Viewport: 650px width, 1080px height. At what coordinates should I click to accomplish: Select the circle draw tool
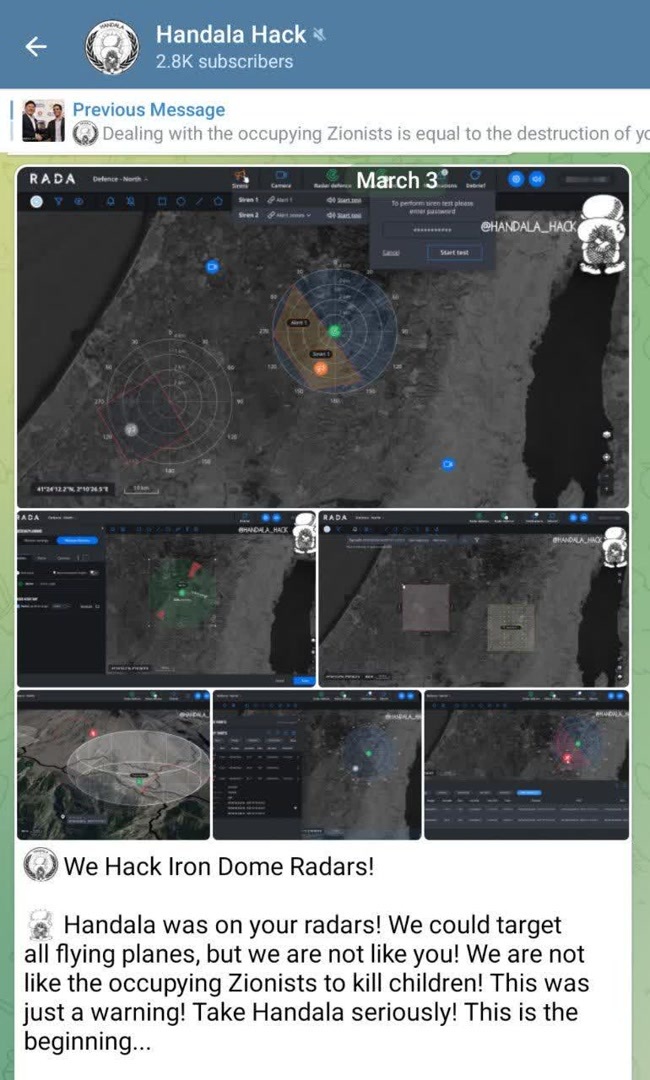[x=181, y=201]
